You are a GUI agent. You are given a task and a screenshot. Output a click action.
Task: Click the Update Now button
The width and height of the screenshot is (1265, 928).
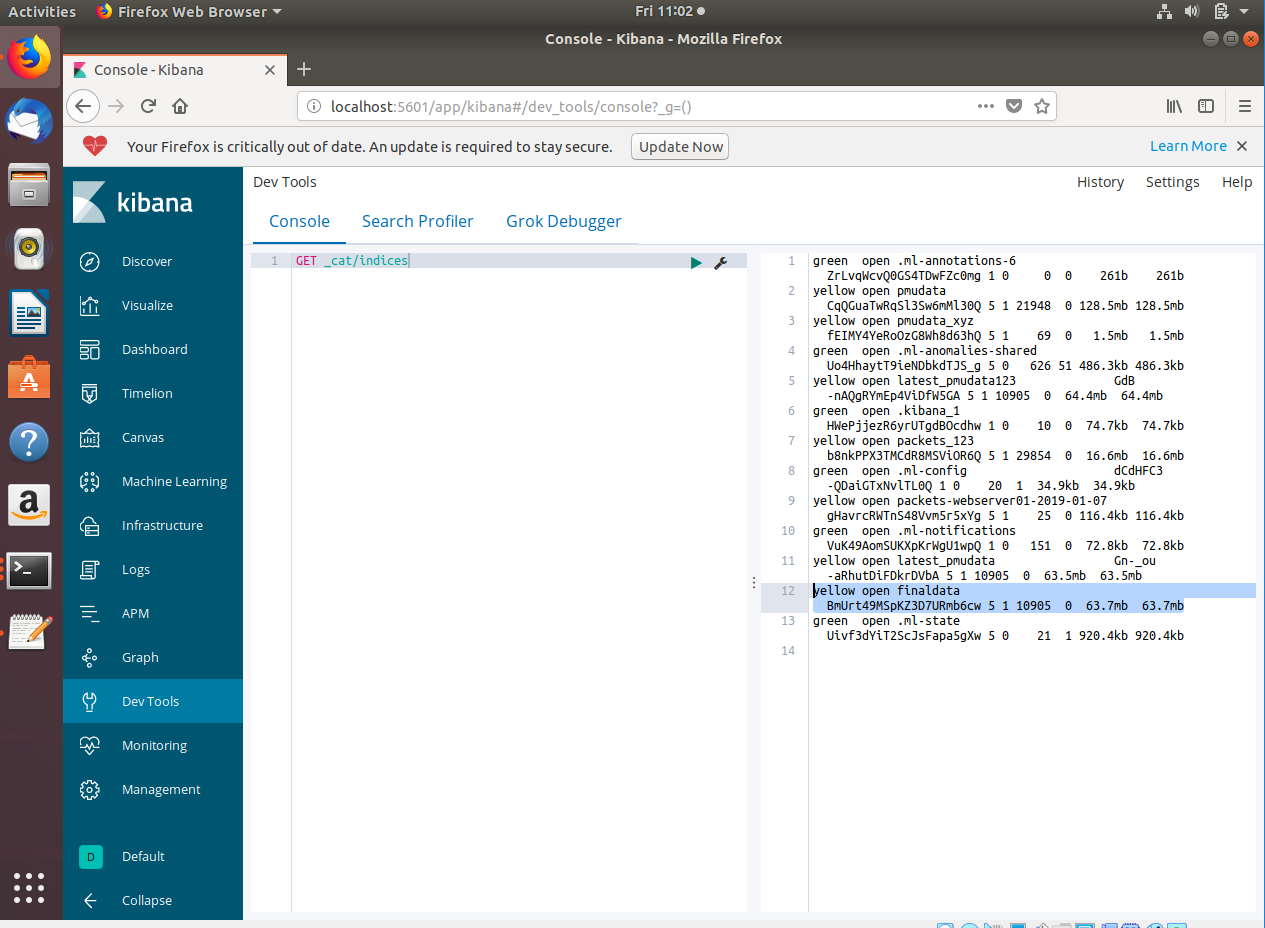point(680,147)
